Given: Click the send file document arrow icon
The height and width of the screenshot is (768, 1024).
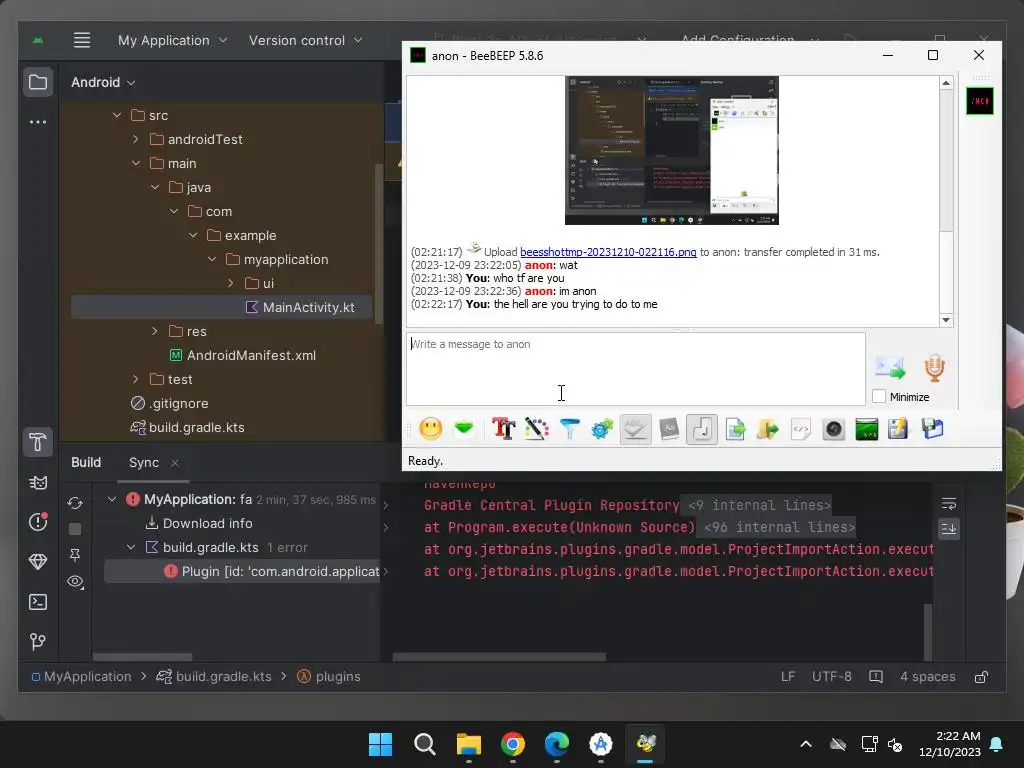Looking at the screenshot, I should (x=735, y=429).
